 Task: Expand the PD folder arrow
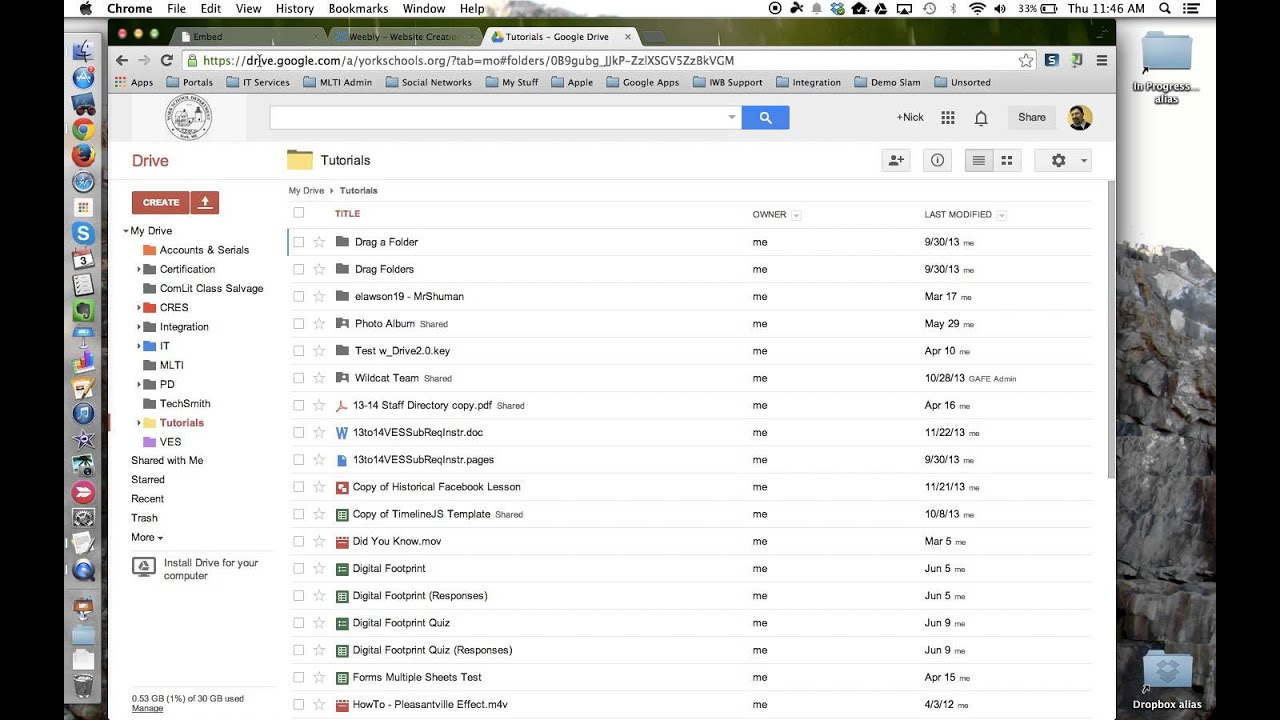139,385
